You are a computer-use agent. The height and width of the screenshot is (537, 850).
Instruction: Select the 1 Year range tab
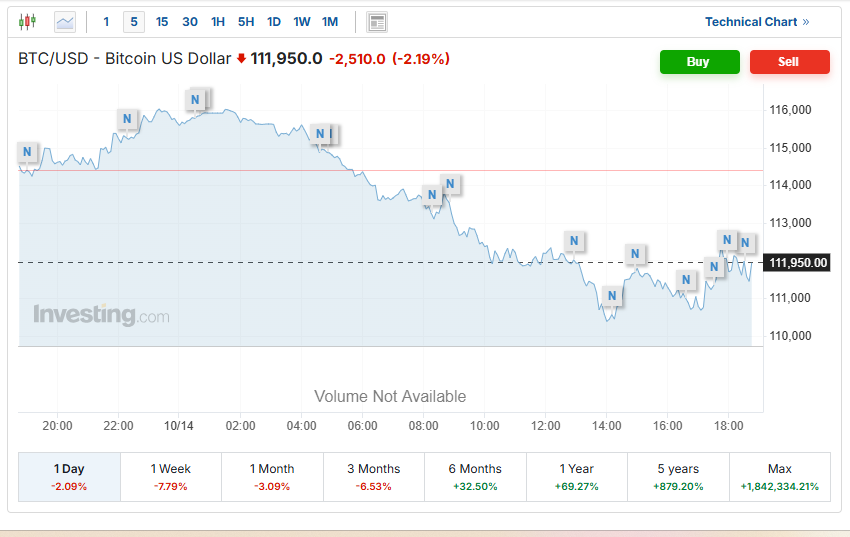576,476
